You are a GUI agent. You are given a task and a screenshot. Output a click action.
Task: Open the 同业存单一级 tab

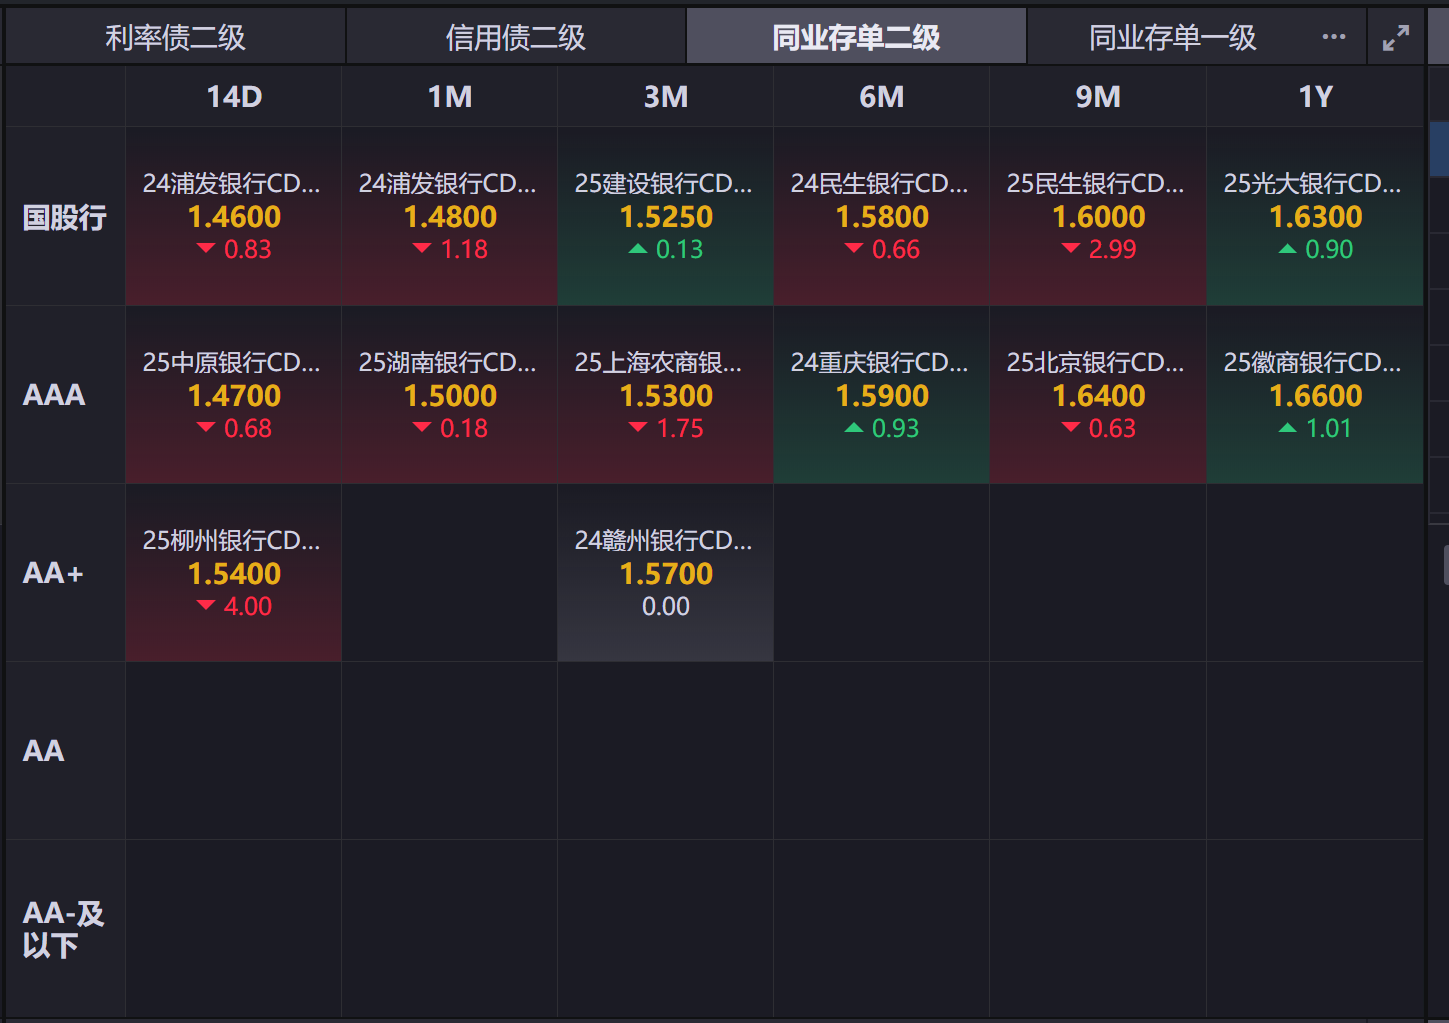tap(1172, 37)
